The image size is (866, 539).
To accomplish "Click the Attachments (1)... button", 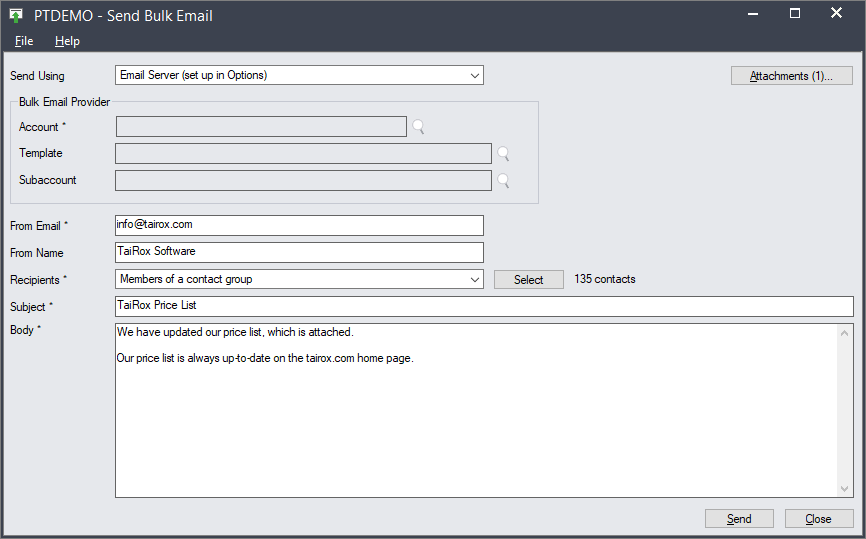I will coord(791,76).
